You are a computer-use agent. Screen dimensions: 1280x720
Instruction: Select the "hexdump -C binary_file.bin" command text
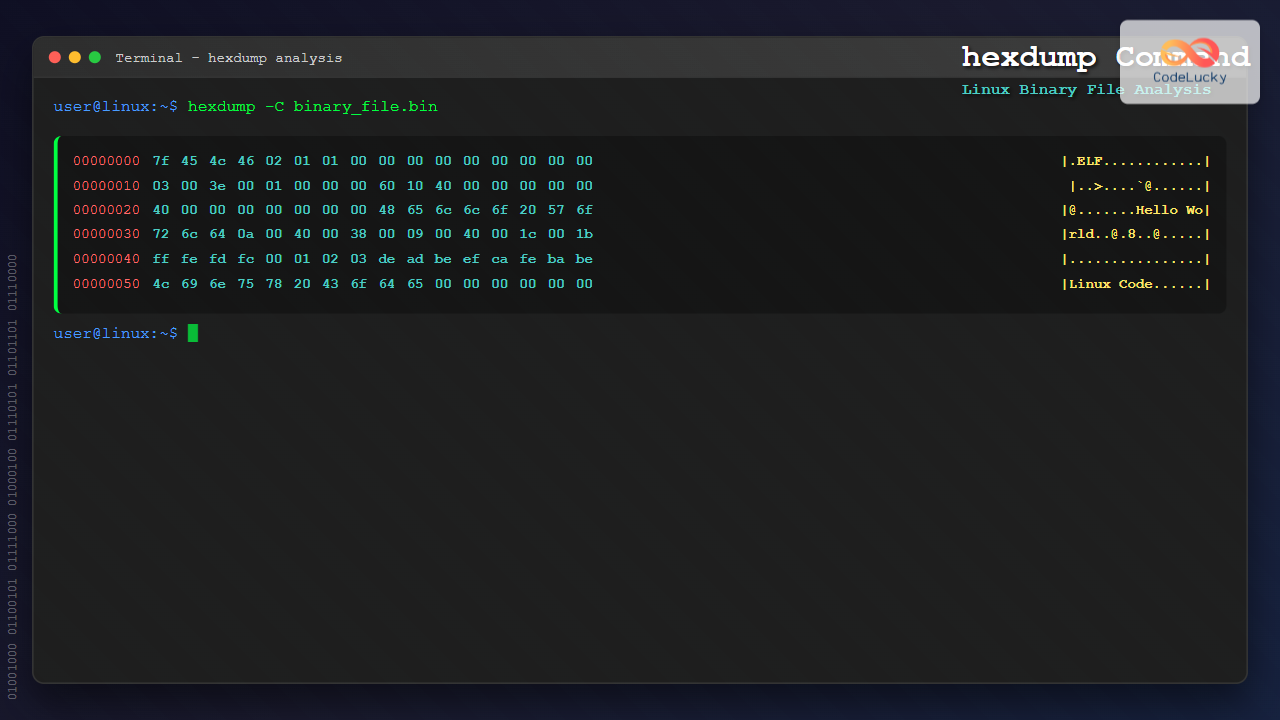312,106
